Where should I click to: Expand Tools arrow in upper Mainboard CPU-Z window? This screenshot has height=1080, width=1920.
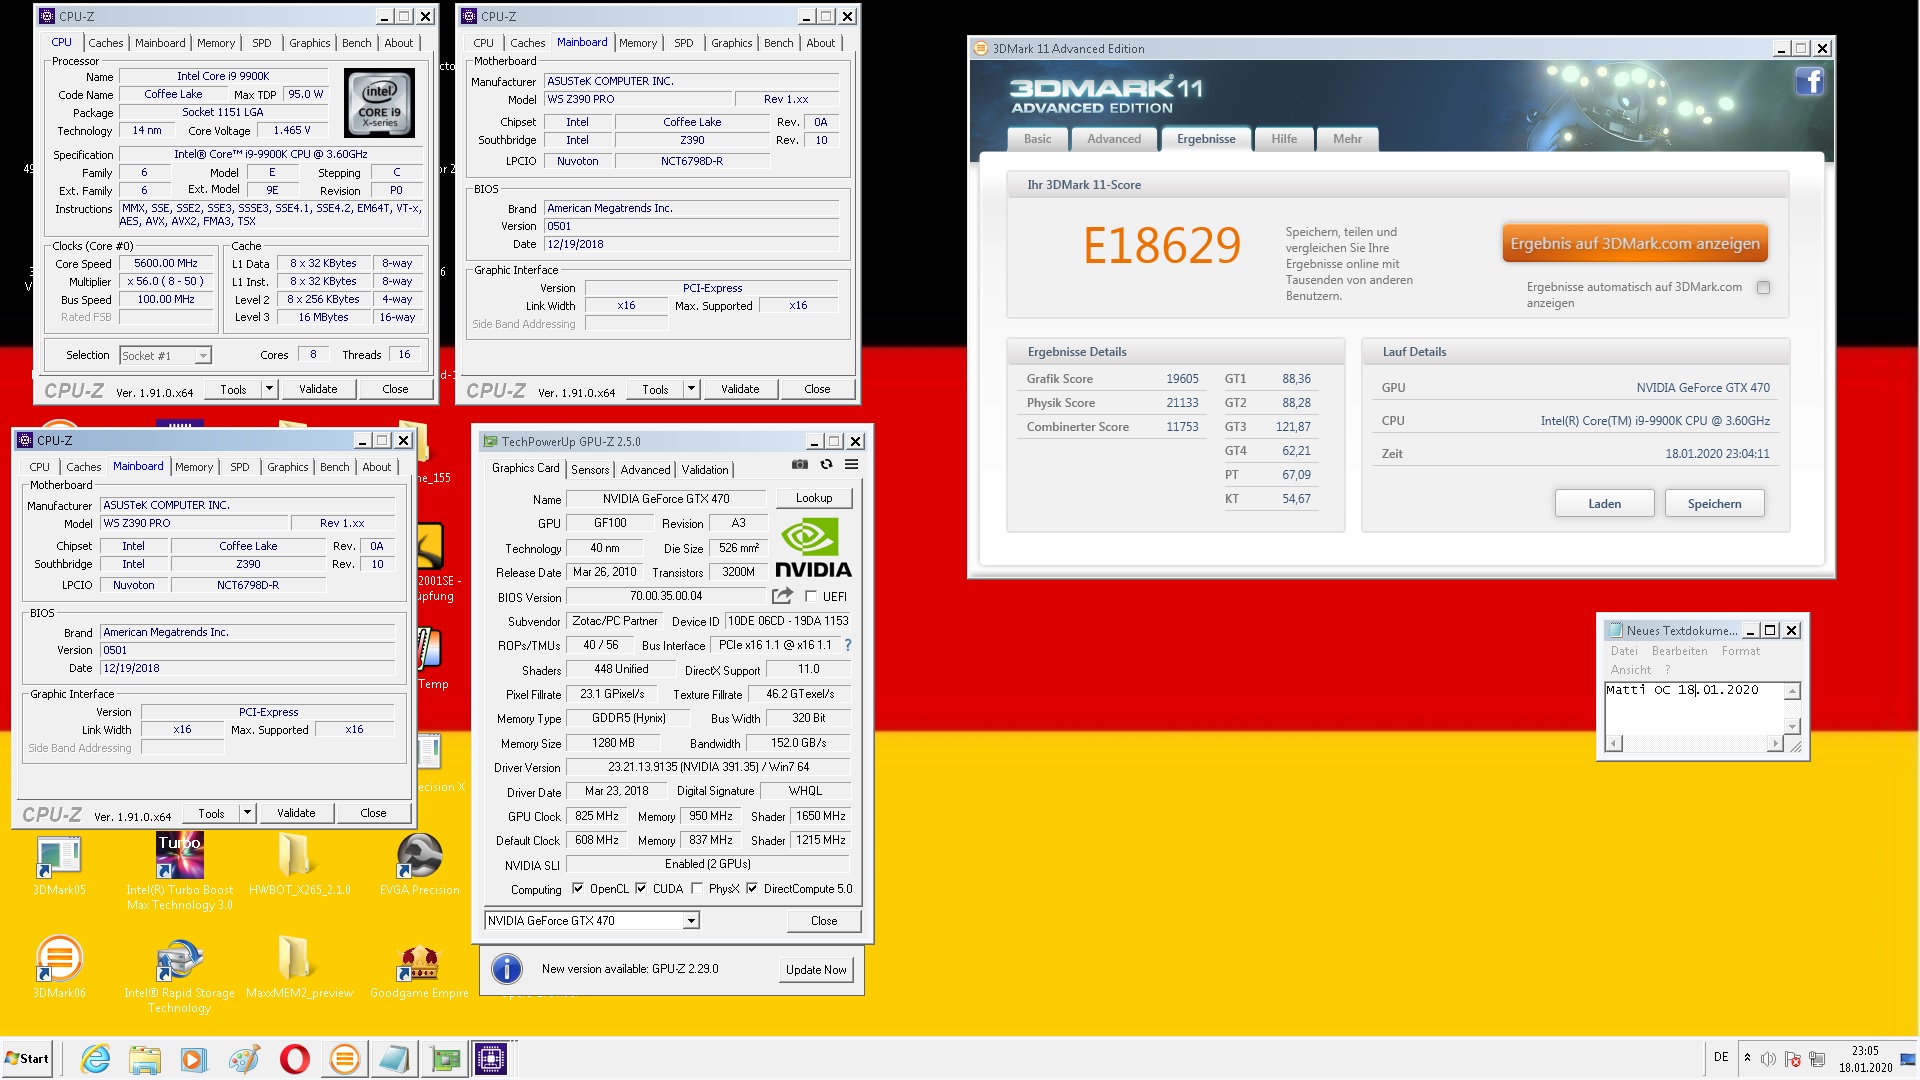691,389
